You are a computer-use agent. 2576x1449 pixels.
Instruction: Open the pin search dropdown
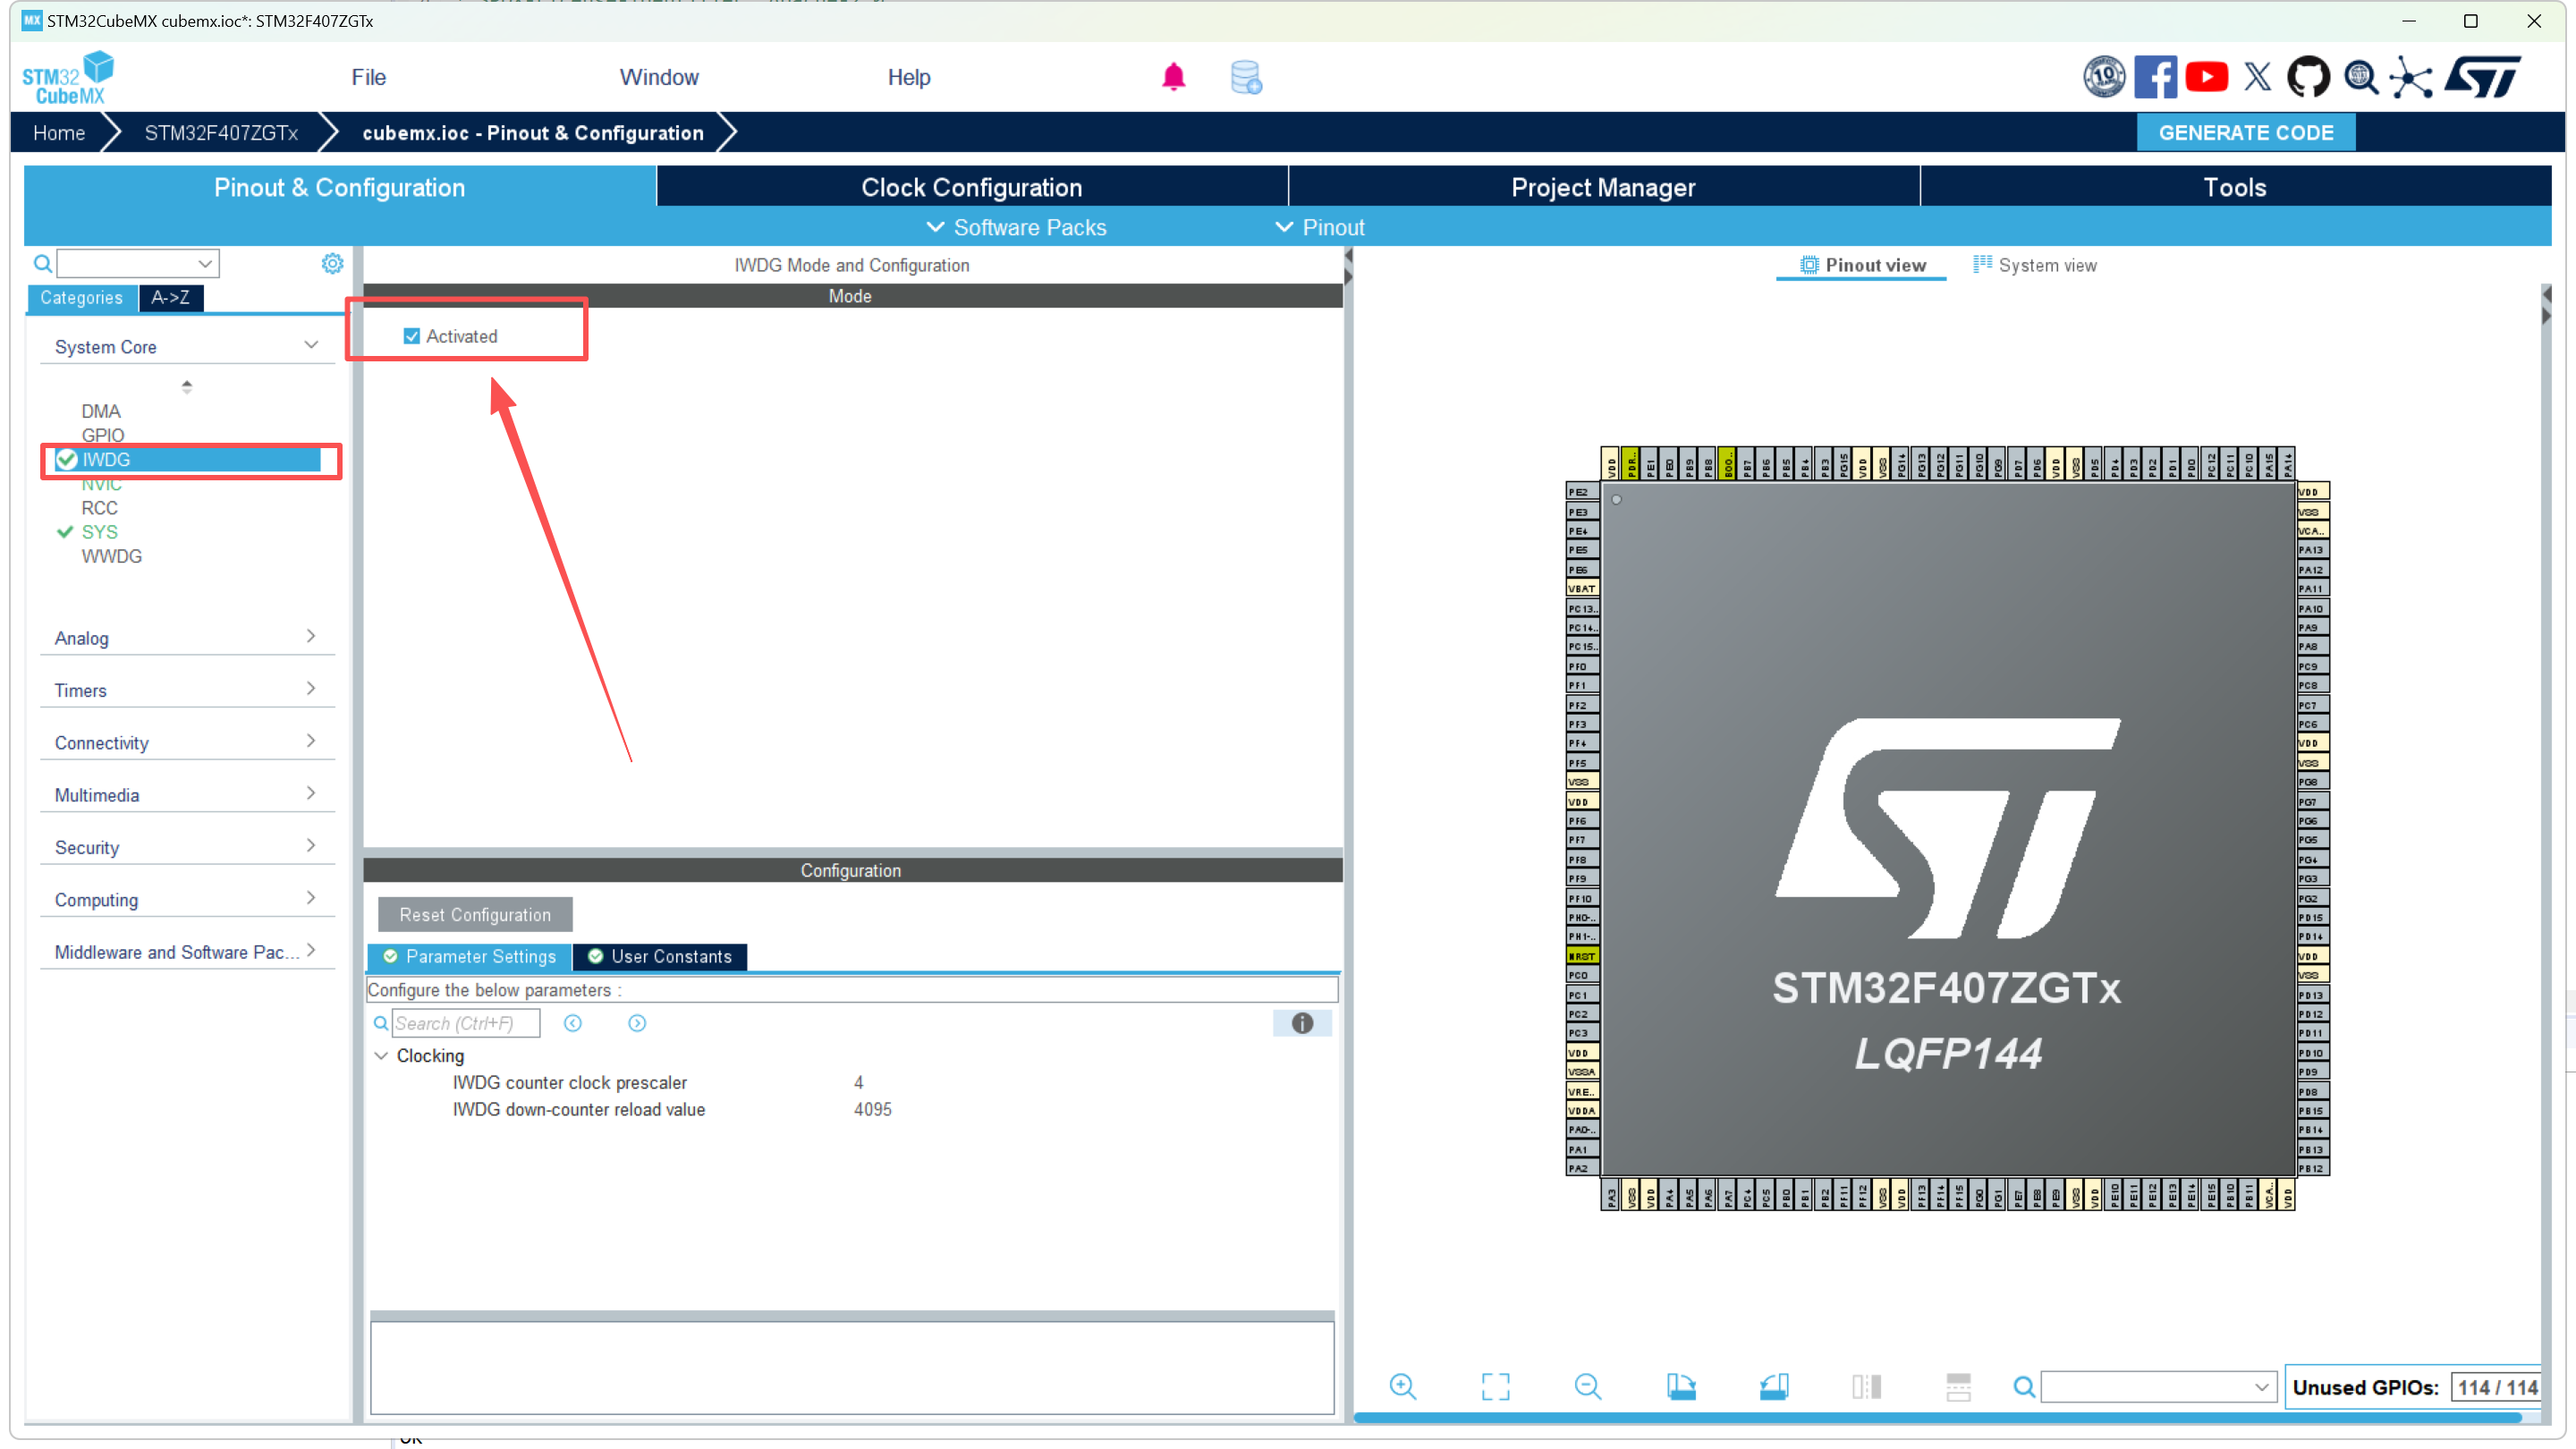pos(2261,1387)
